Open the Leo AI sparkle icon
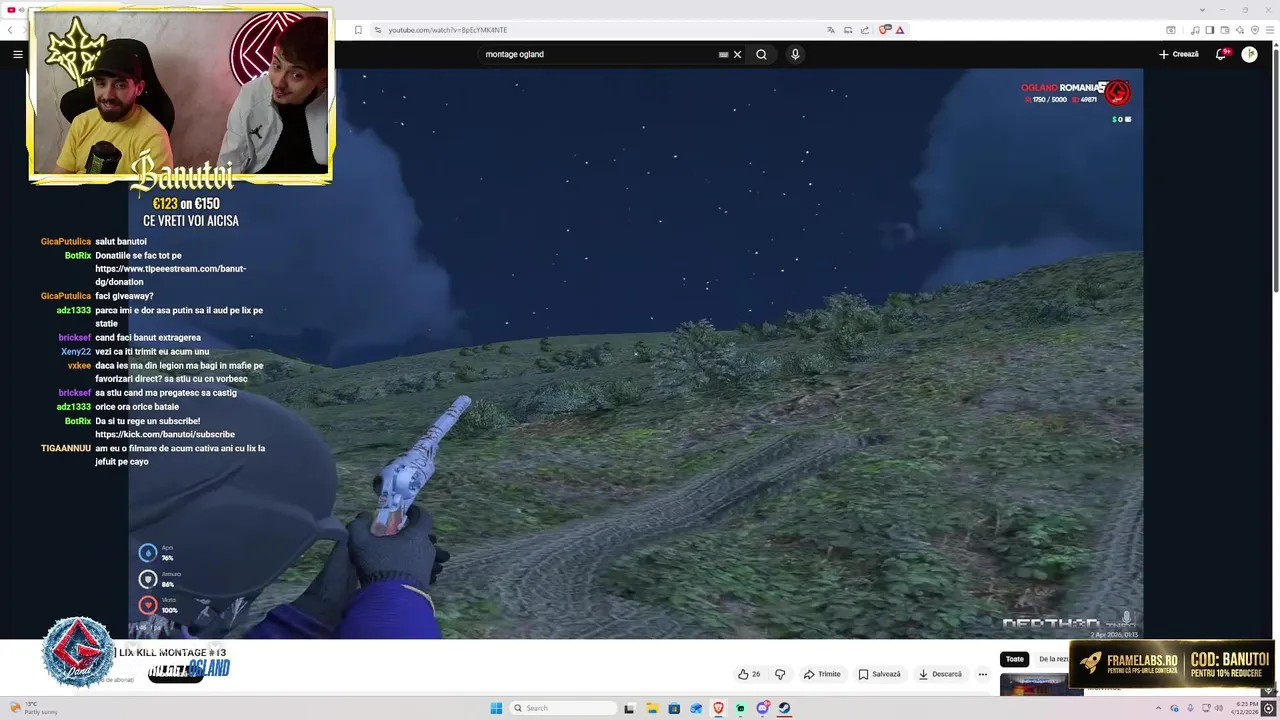The height and width of the screenshot is (720, 1280). click(x=1239, y=30)
